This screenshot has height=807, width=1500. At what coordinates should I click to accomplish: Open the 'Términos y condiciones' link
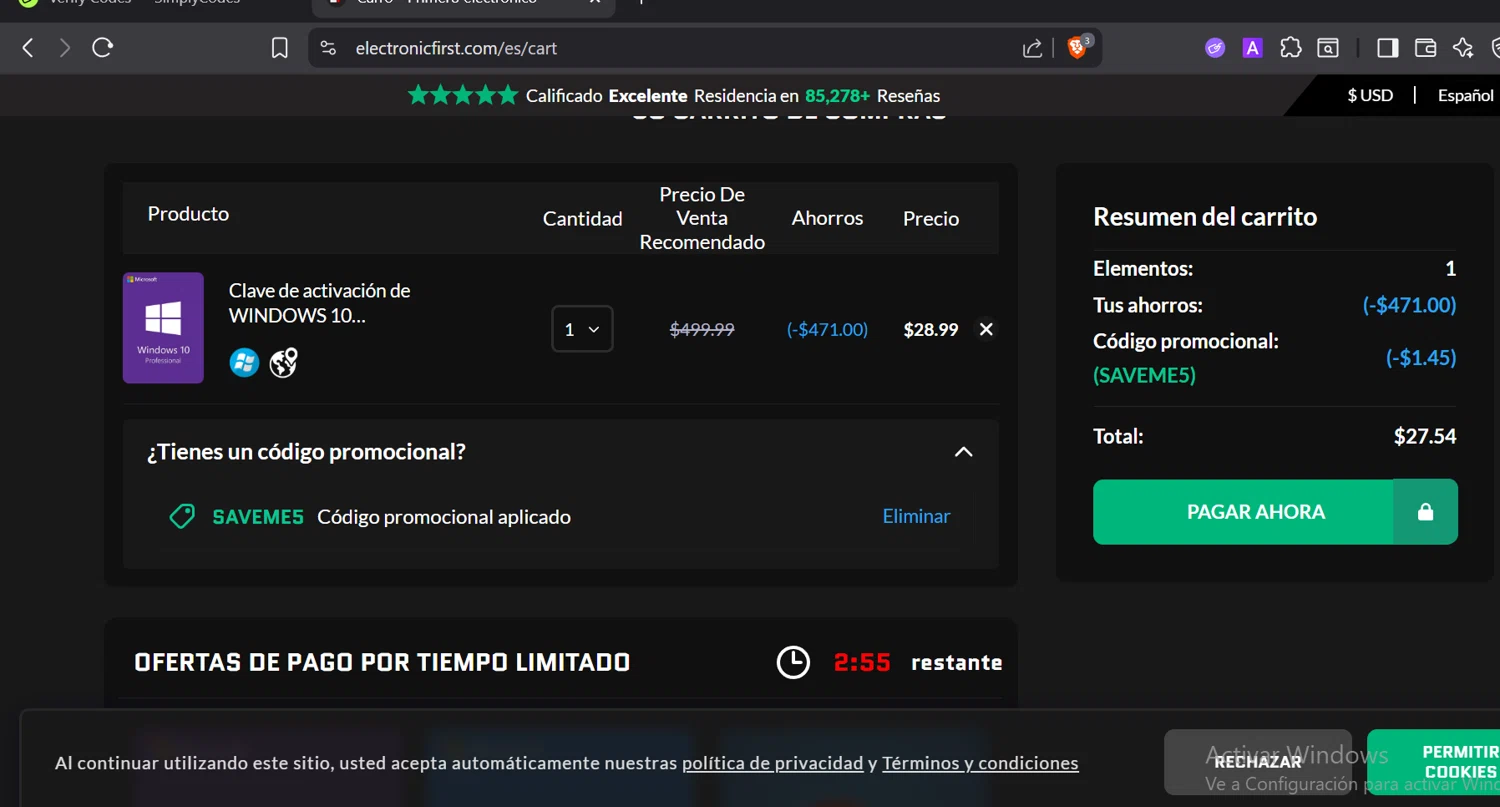coord(980,763)
